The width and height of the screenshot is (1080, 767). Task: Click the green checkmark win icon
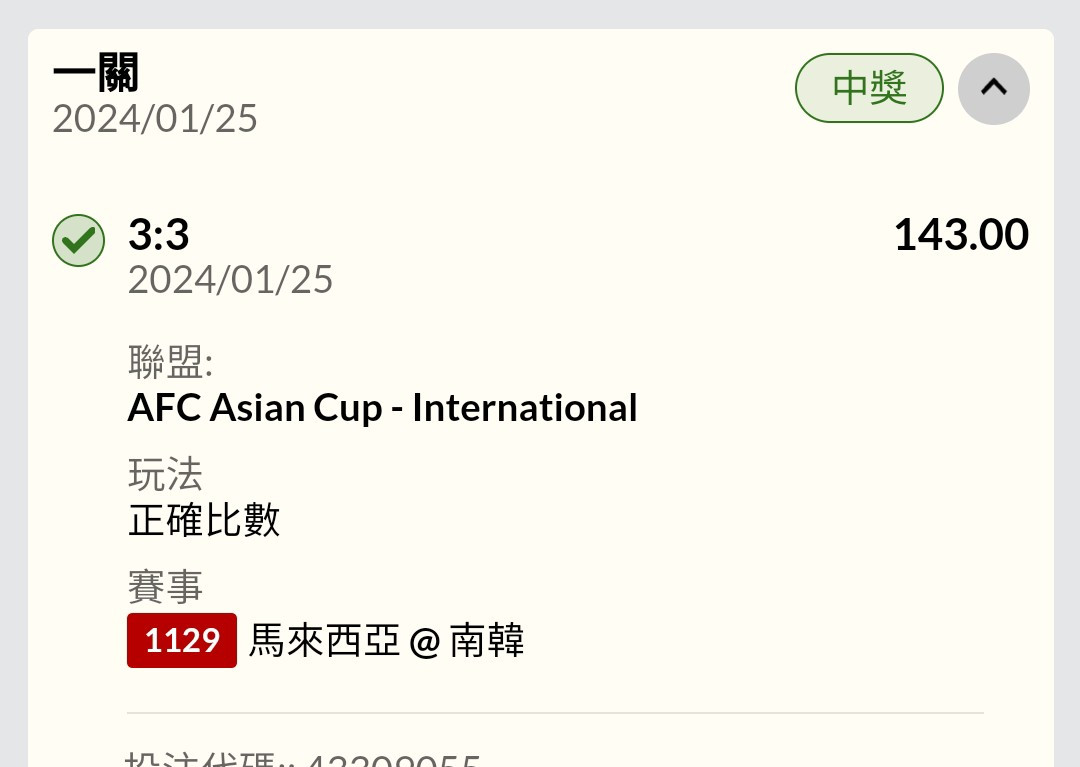[79, 240]
